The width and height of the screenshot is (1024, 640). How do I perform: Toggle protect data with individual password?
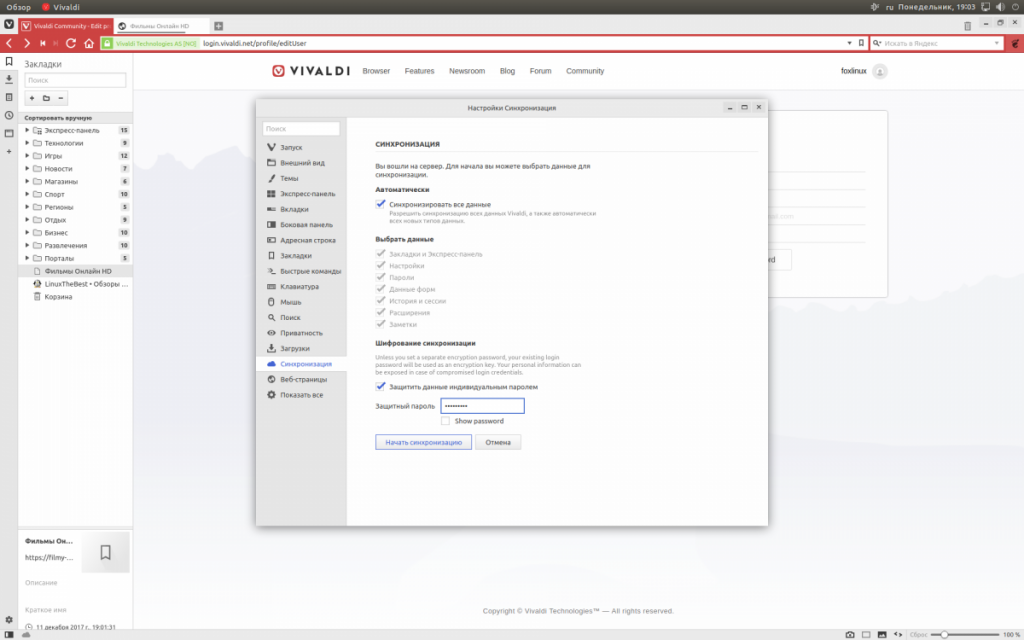pyautogui.click(x=381, y=387)
